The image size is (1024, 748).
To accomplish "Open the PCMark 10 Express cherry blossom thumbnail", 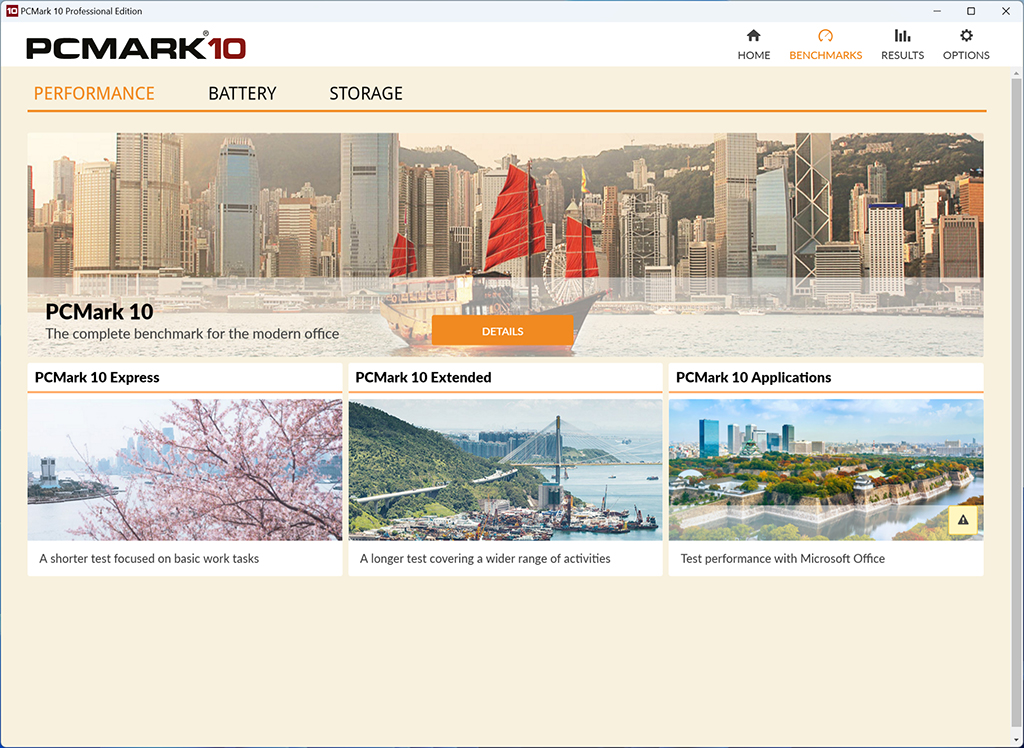I will click(x=185, y=470).
